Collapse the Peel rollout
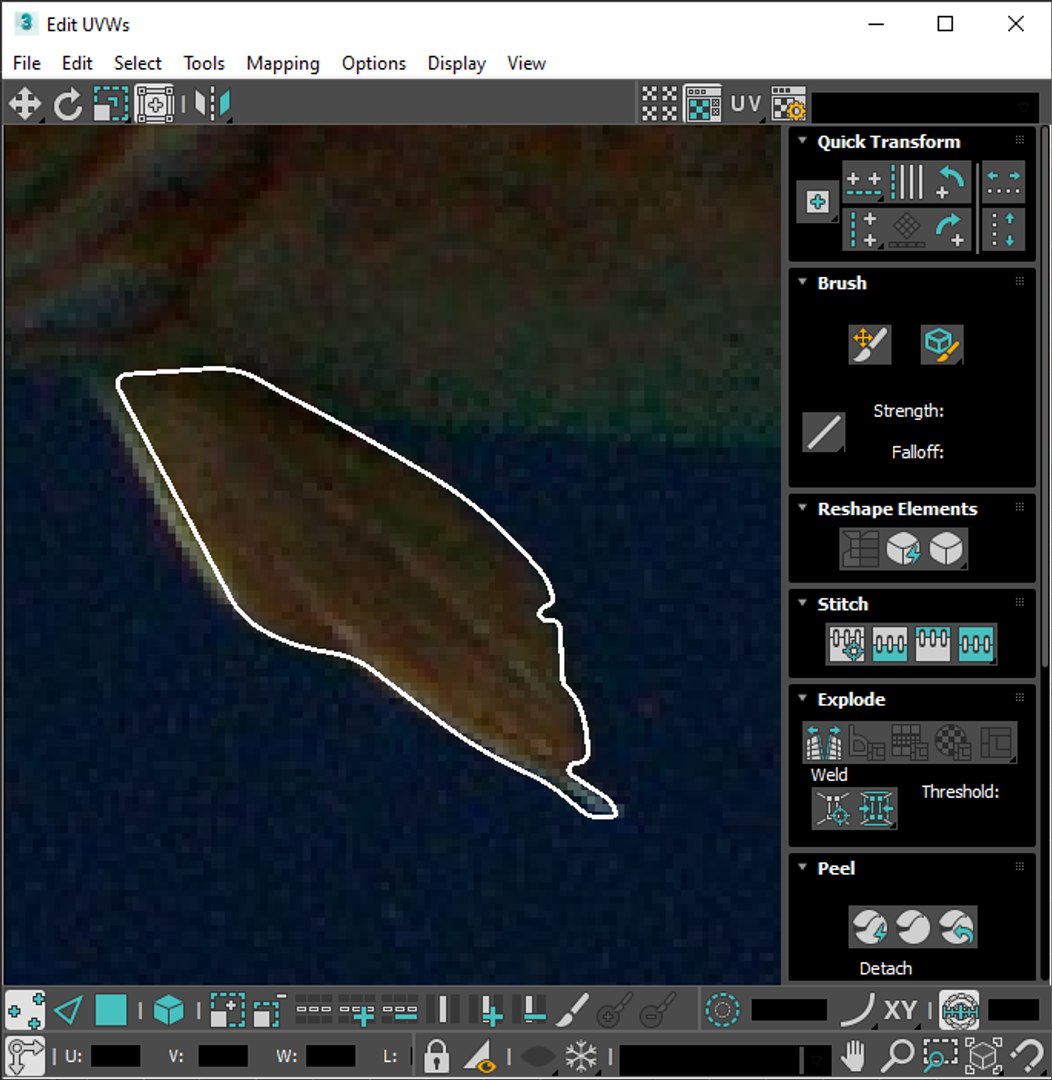The width and height of the screenshot is (1052, 1080). (803, 866)
